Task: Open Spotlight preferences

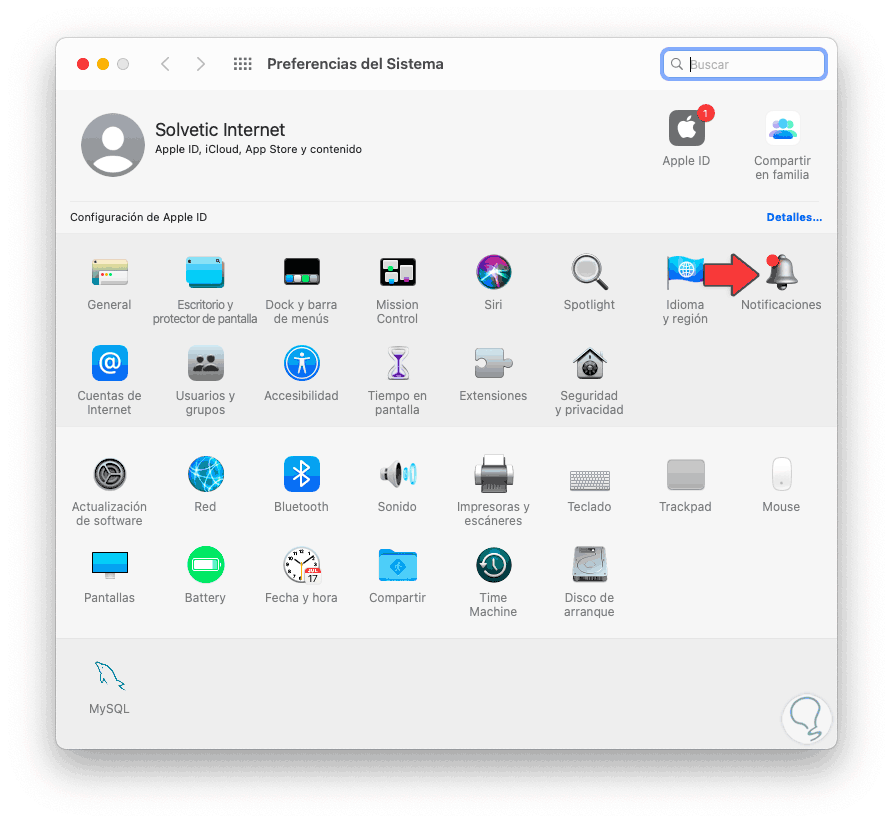Action: [x=589, y=272]
